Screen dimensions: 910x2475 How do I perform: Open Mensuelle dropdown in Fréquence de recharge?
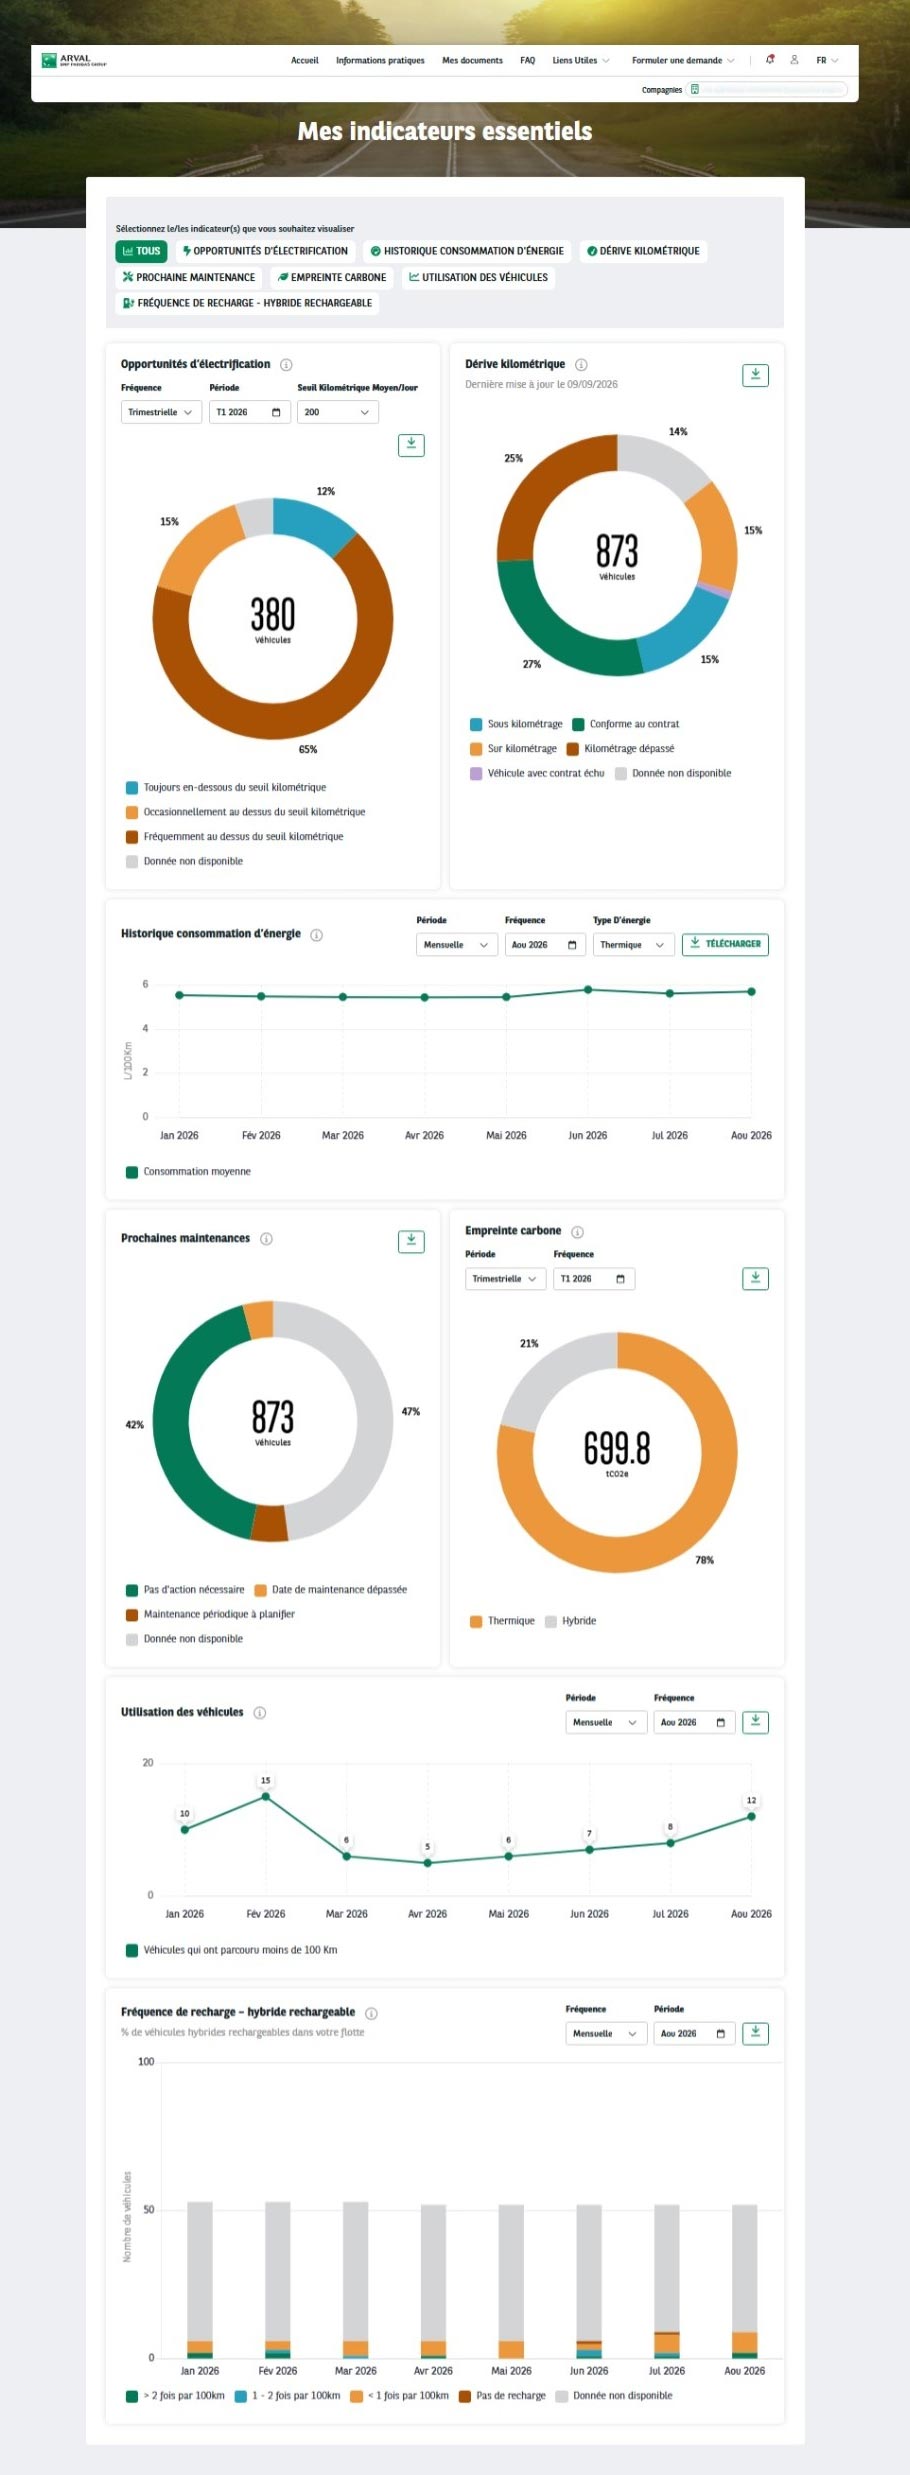click(x=606, y=2033)
